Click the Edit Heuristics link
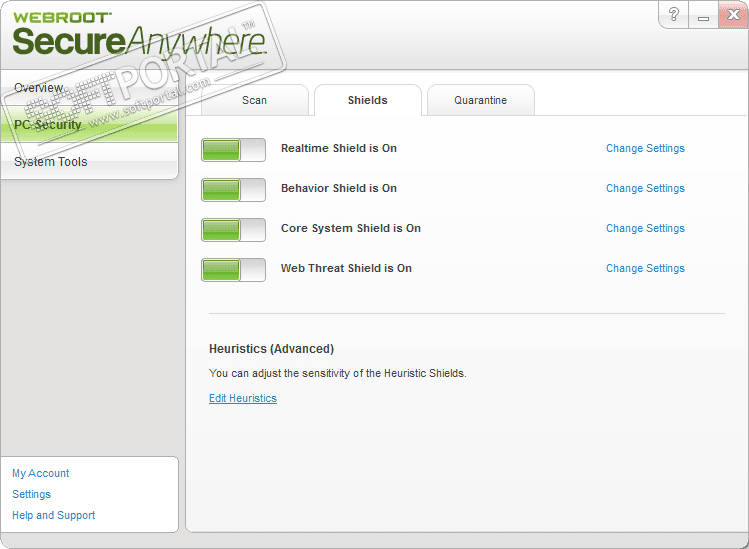749x549 pixels. [243, 398]
